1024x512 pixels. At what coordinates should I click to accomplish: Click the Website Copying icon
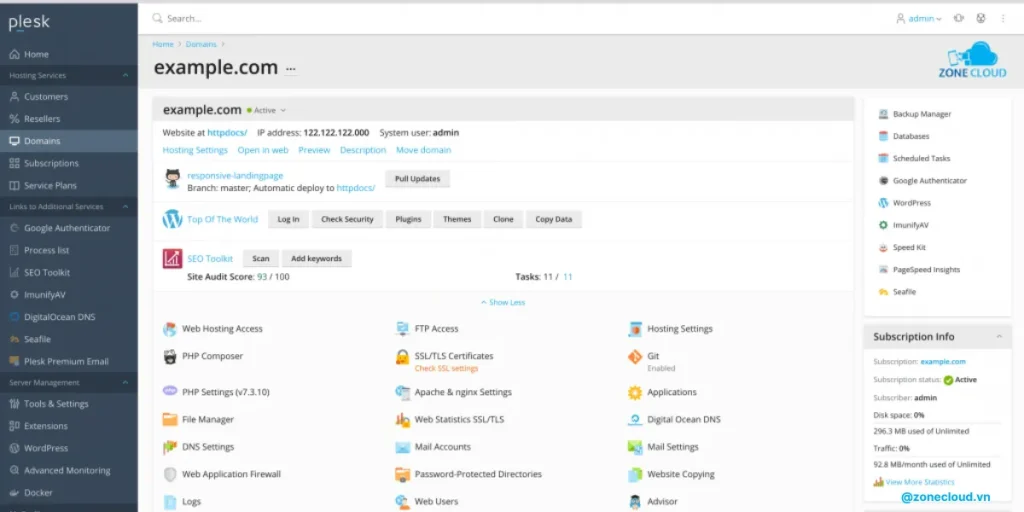635,475
